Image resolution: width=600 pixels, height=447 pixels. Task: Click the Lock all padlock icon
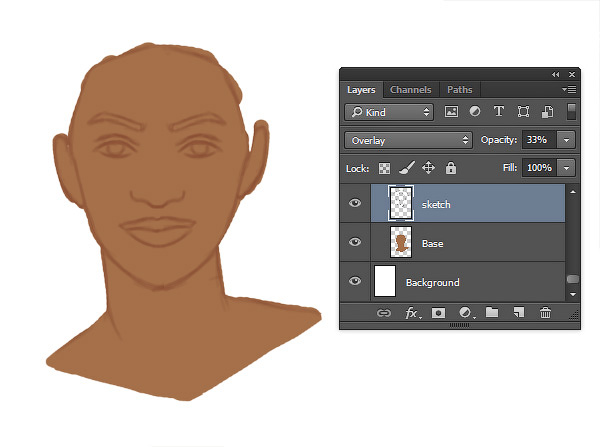point(451,168)
